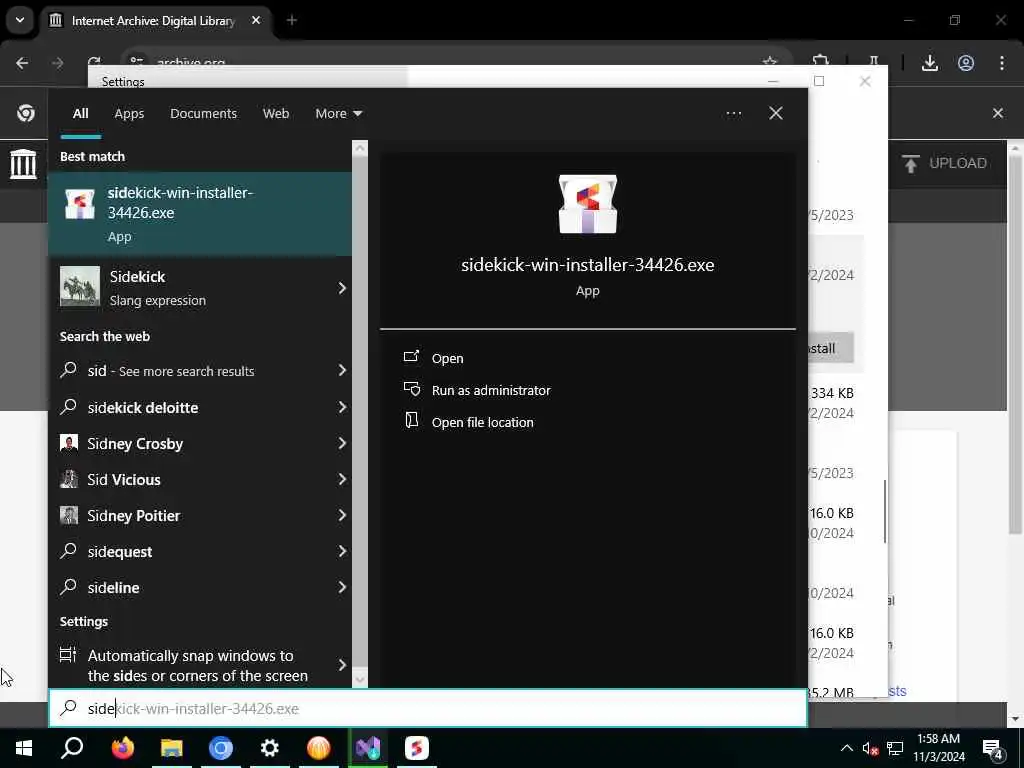Open the search options ellipsis menu
Image resolution: width=1024 pixels, height=768 pixels.
tap(733, 114)
